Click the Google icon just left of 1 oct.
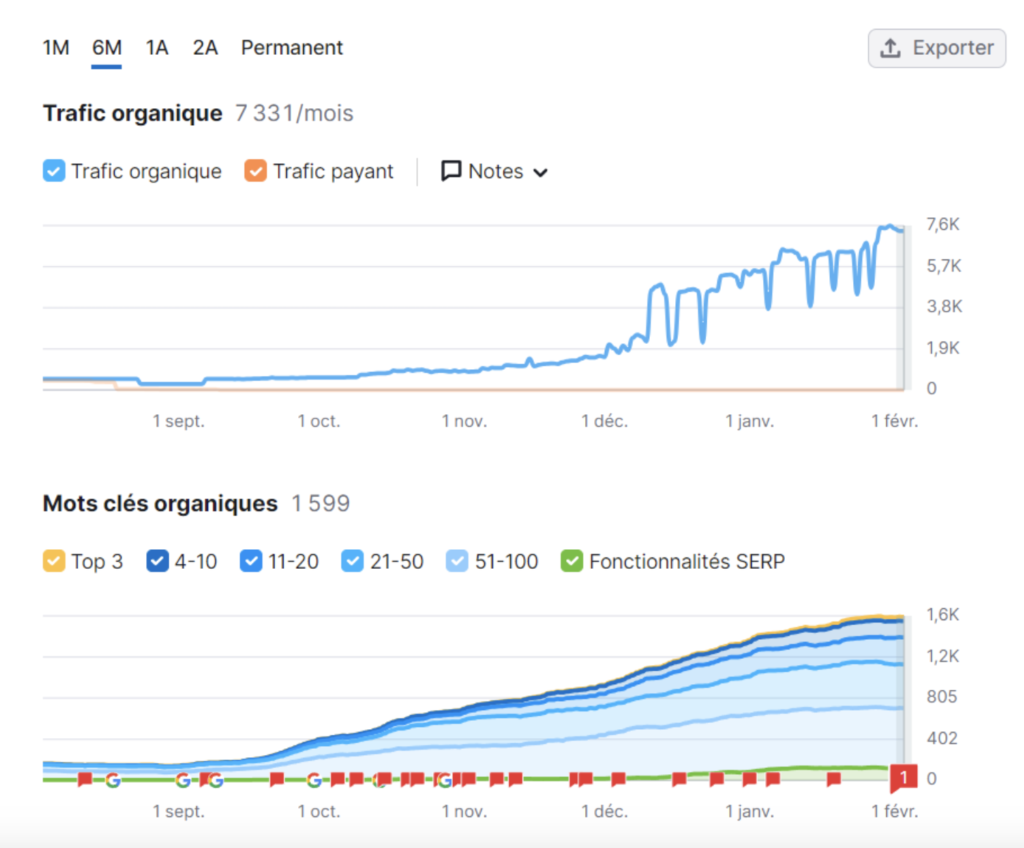 (314, 780)
